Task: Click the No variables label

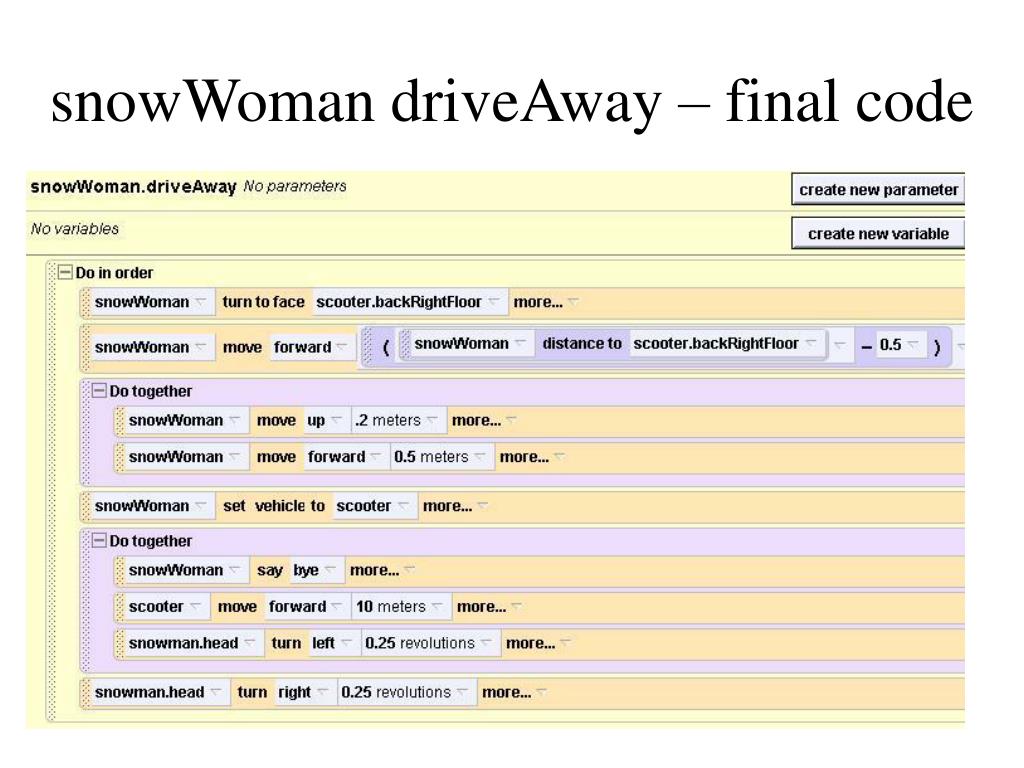Action: coord(74,229)
